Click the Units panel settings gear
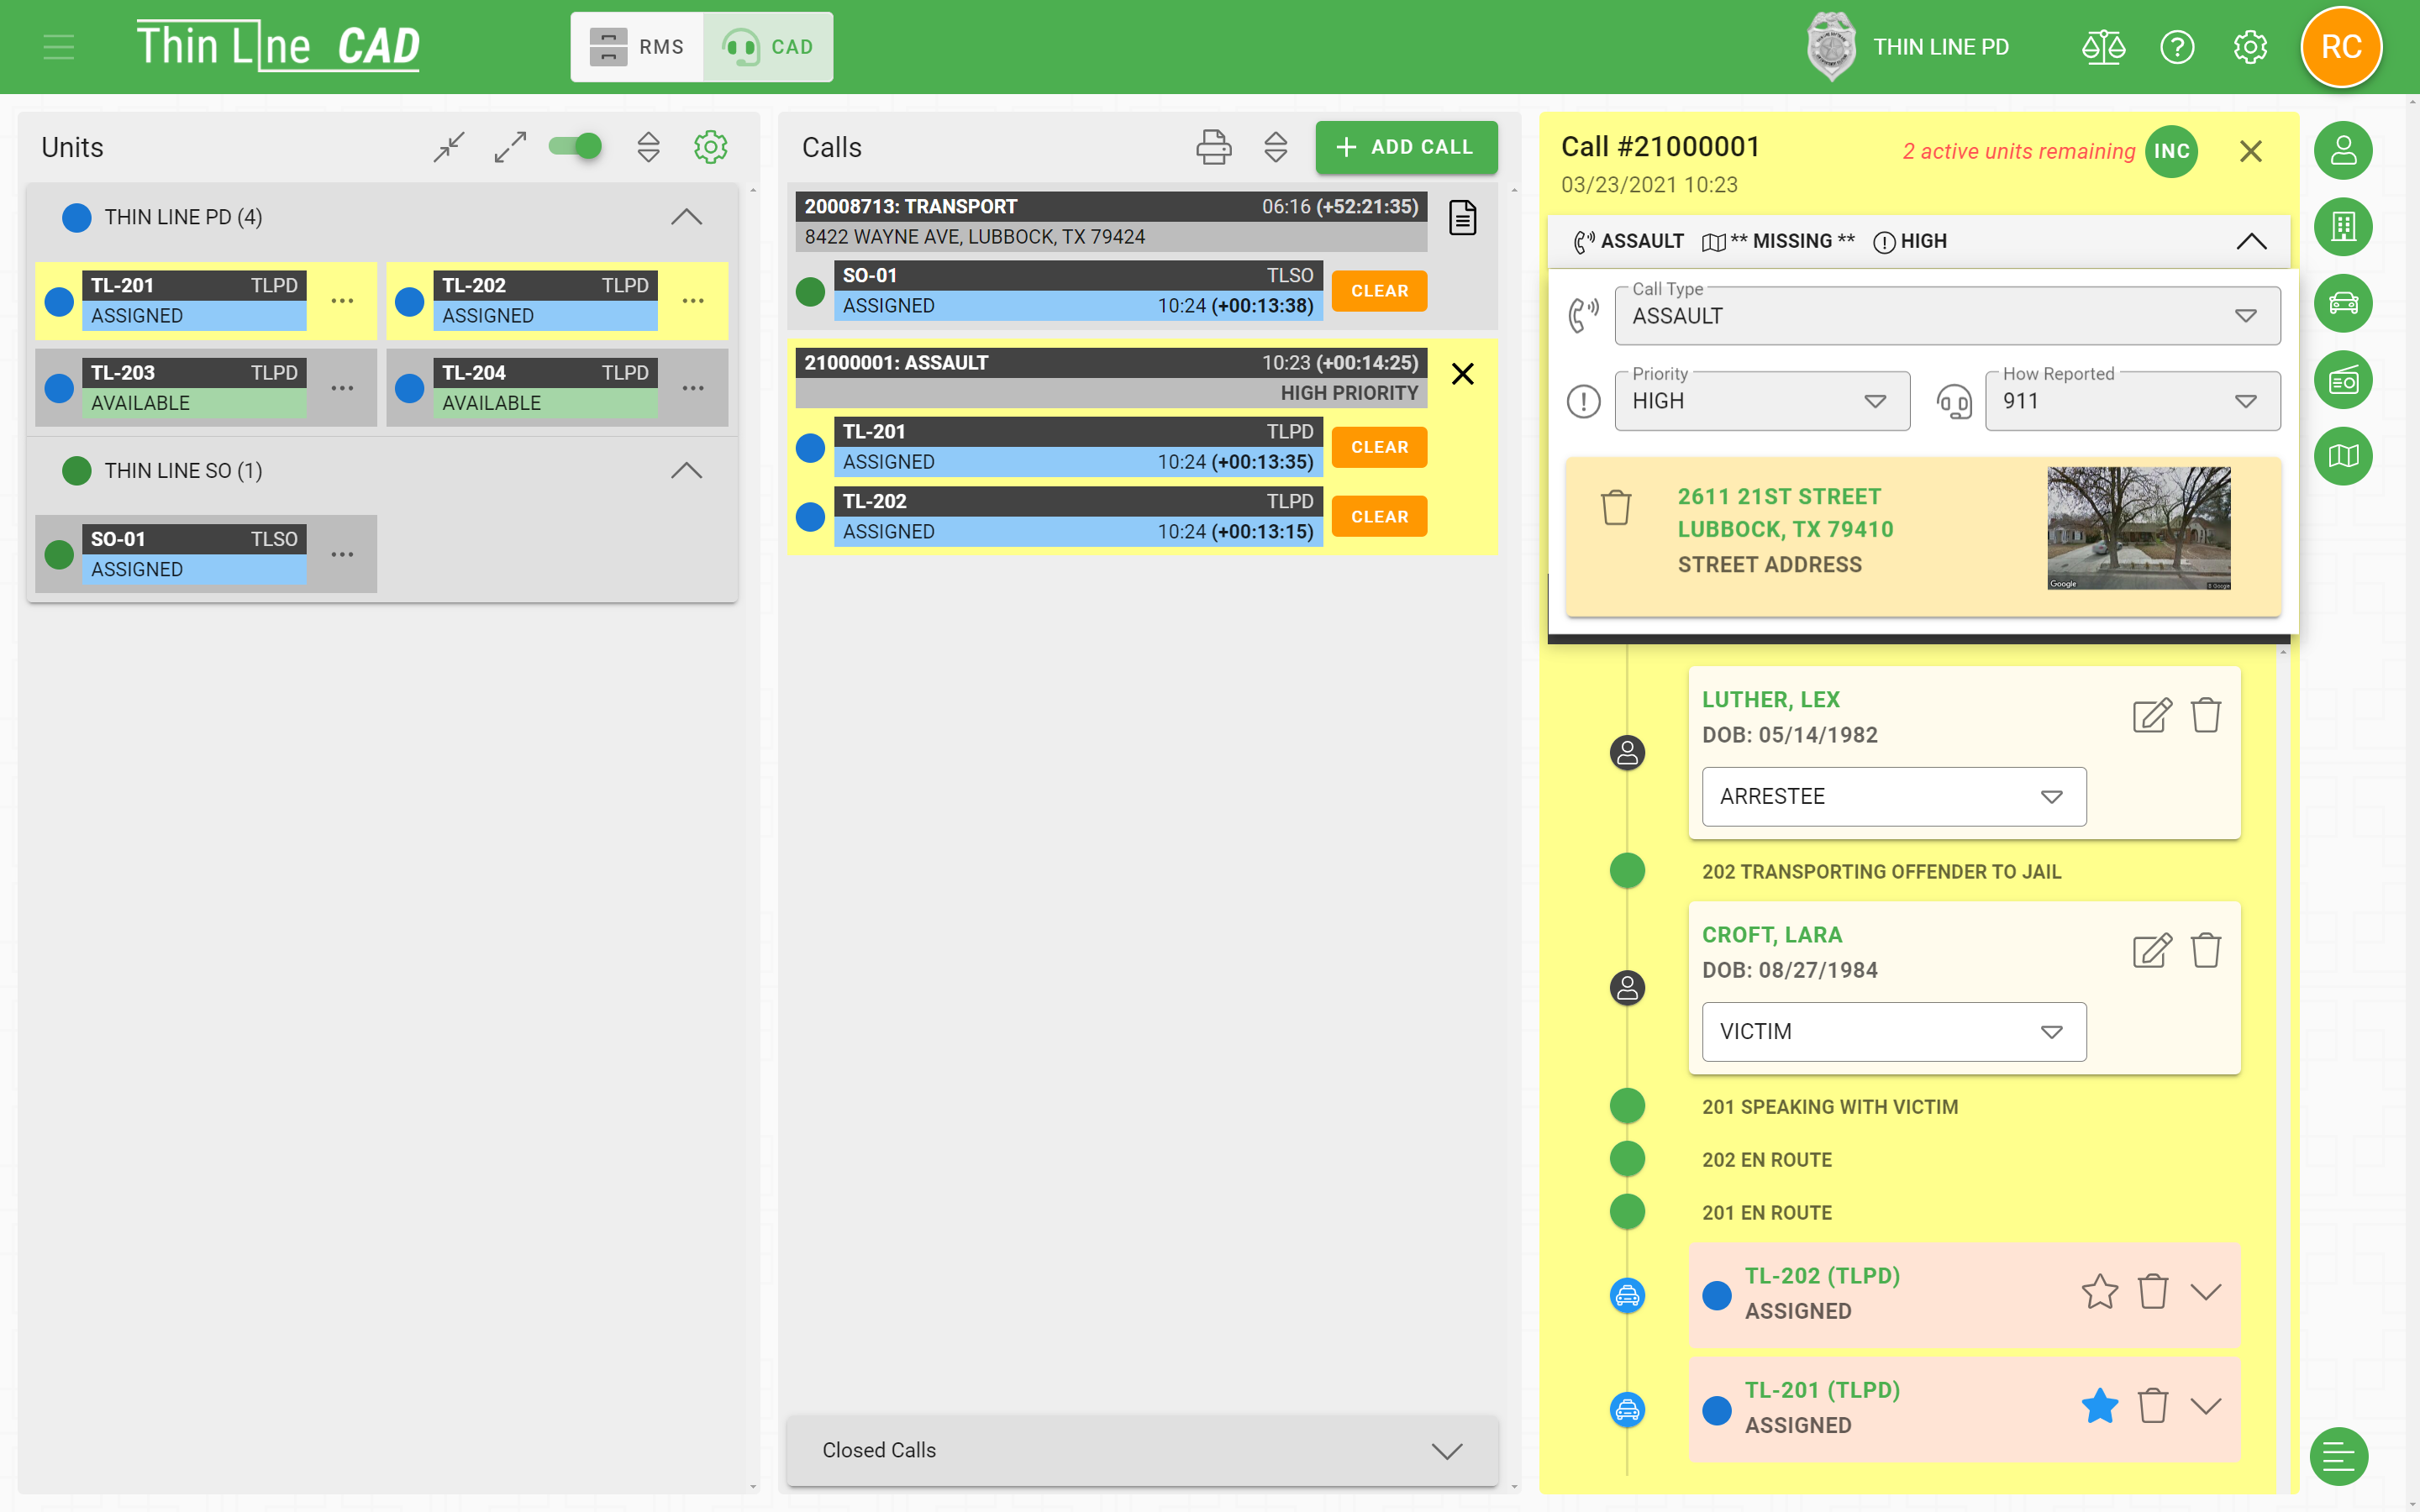The image size is (2420, 1512). point(710,147)
